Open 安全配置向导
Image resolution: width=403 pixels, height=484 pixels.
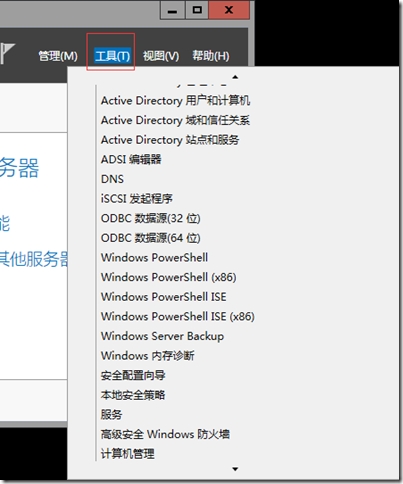pos(133,375)
